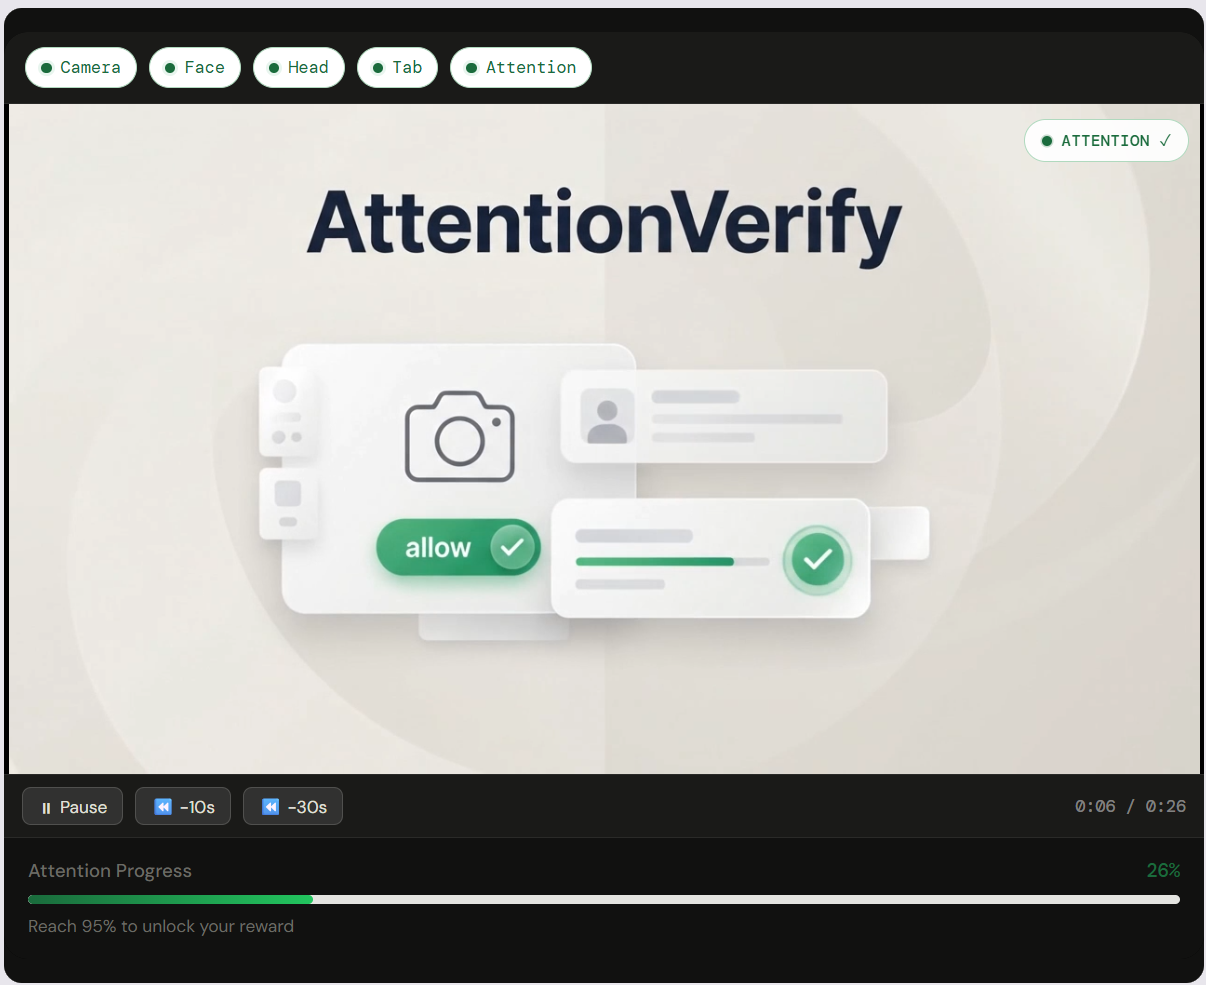Image resolution: width=1206 pixels, height=985 pixels.
Task: Click the Attention status pill in top row
Action: pos(521,68)
